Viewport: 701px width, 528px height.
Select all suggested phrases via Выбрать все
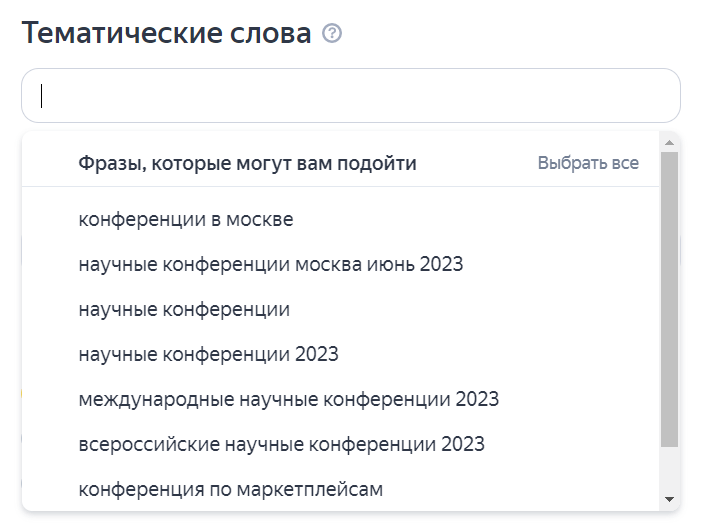tap(588, 163)
